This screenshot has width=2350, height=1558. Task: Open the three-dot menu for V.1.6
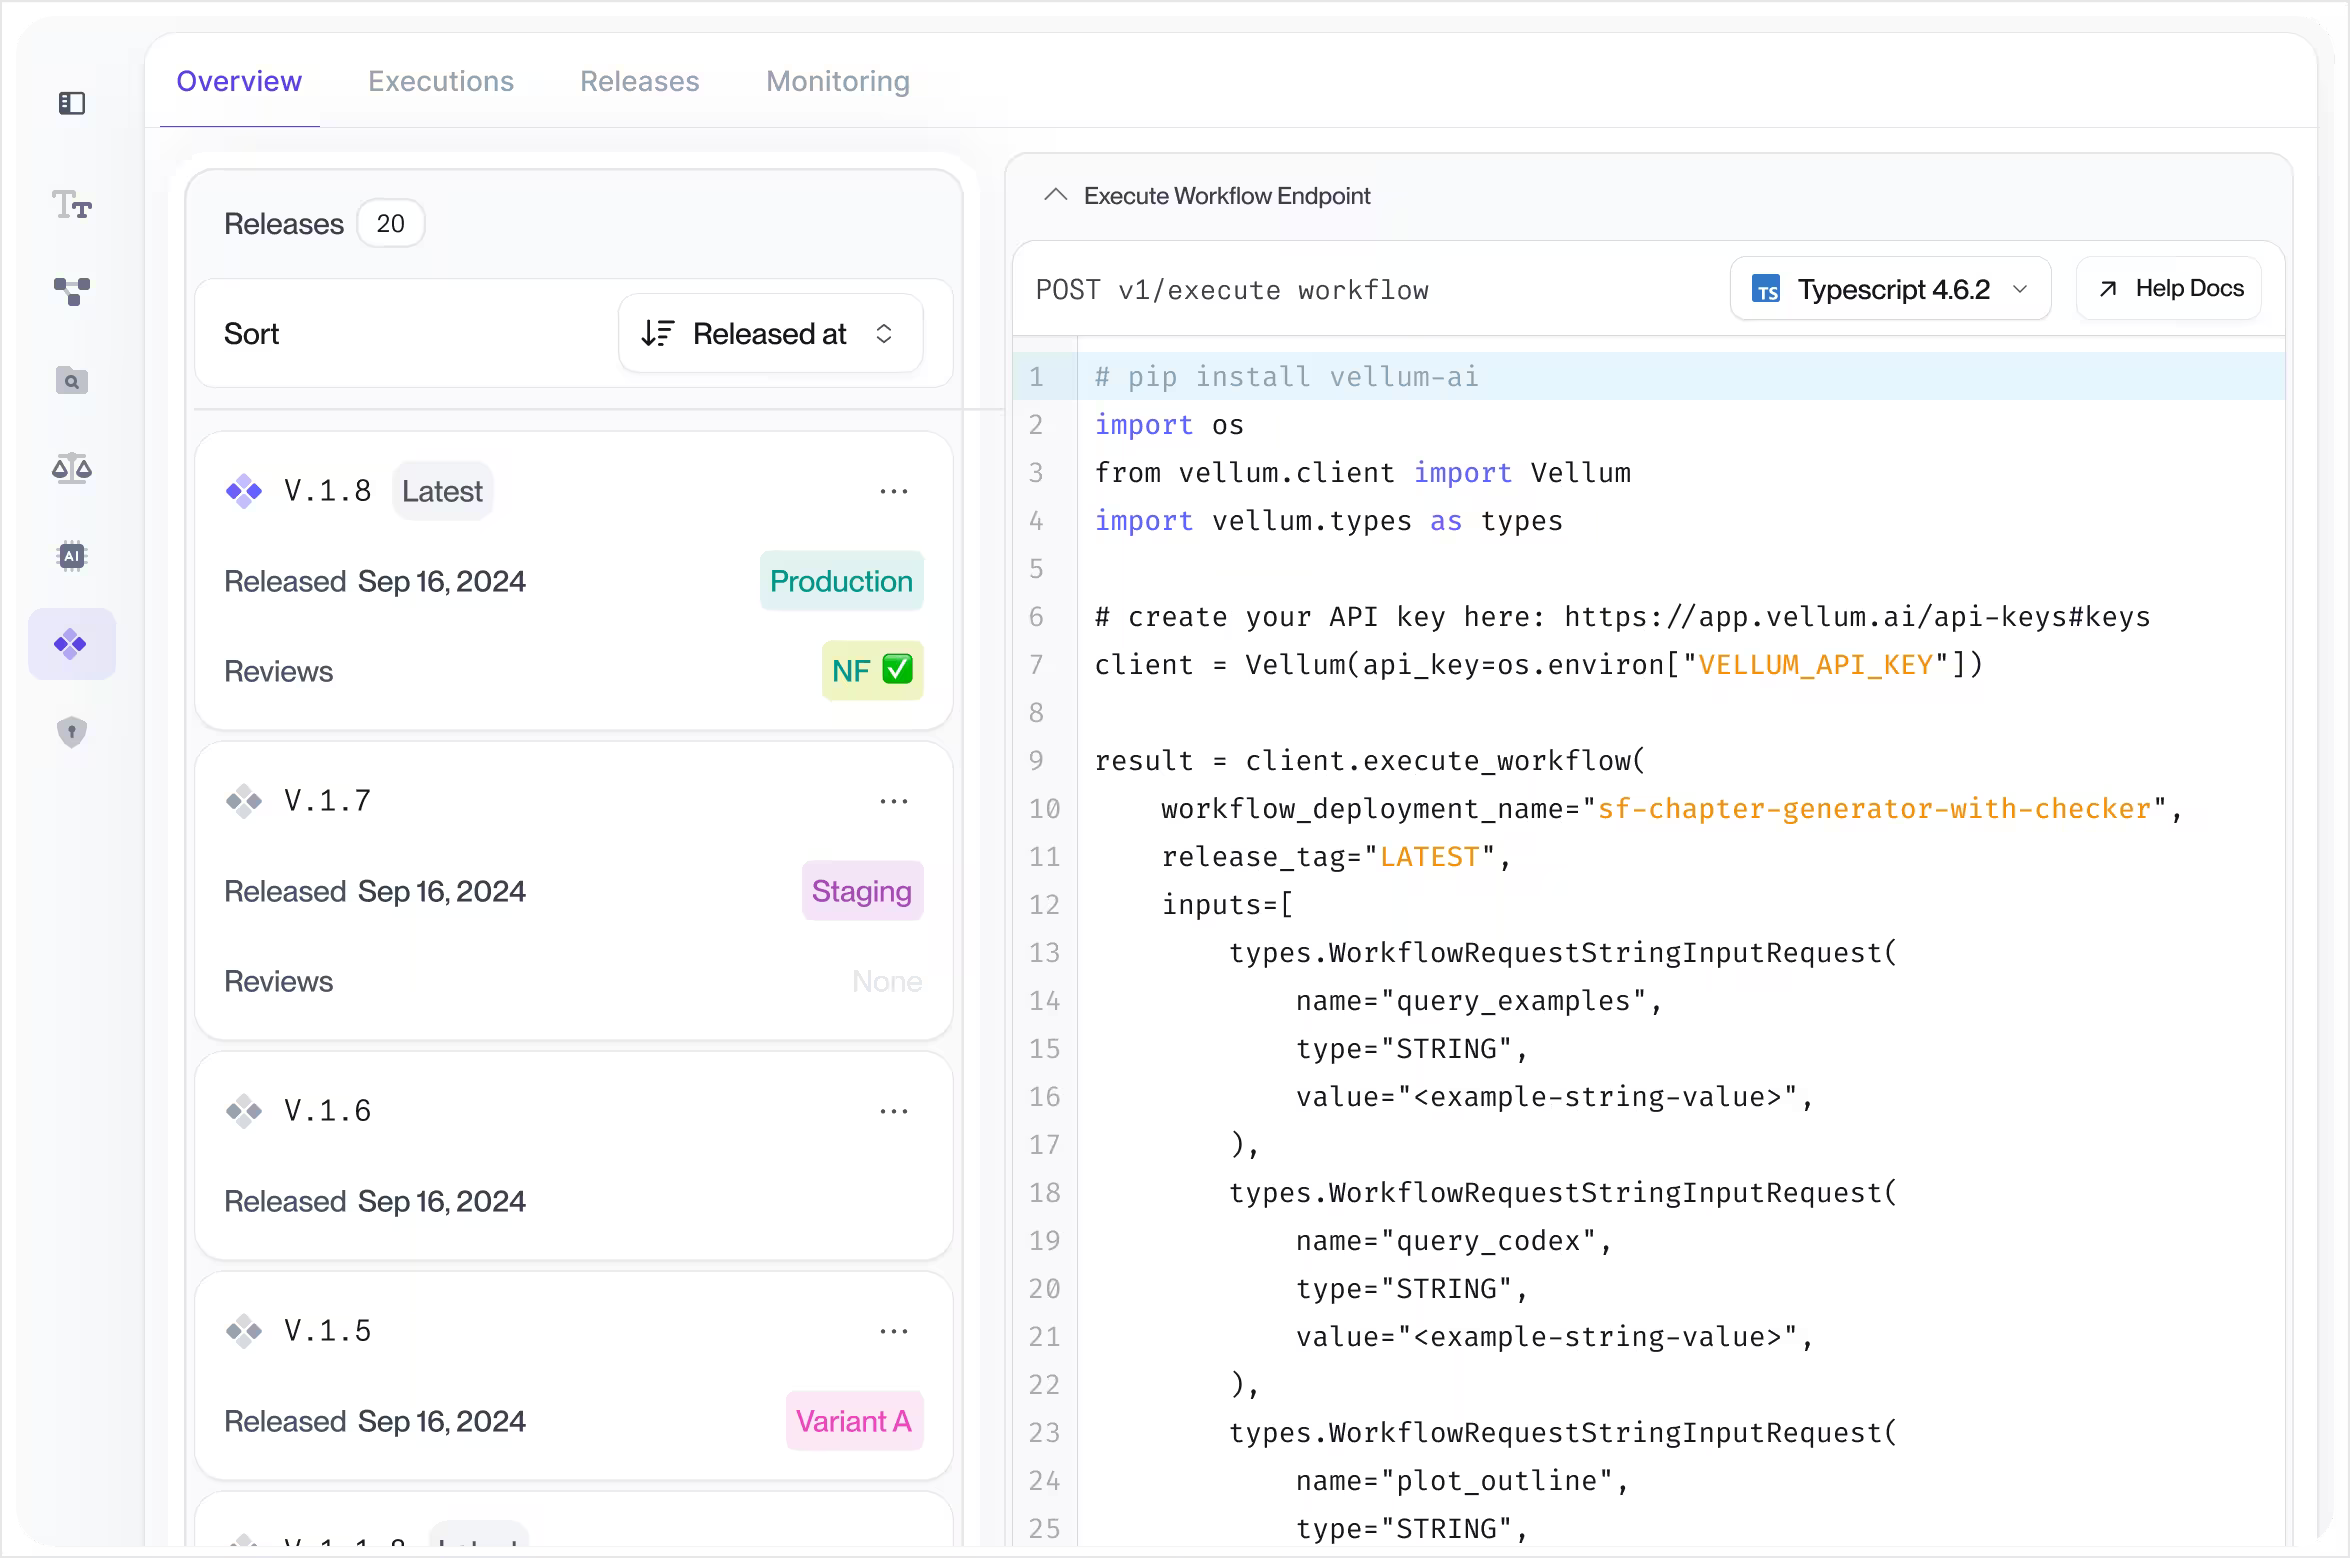893,1111
